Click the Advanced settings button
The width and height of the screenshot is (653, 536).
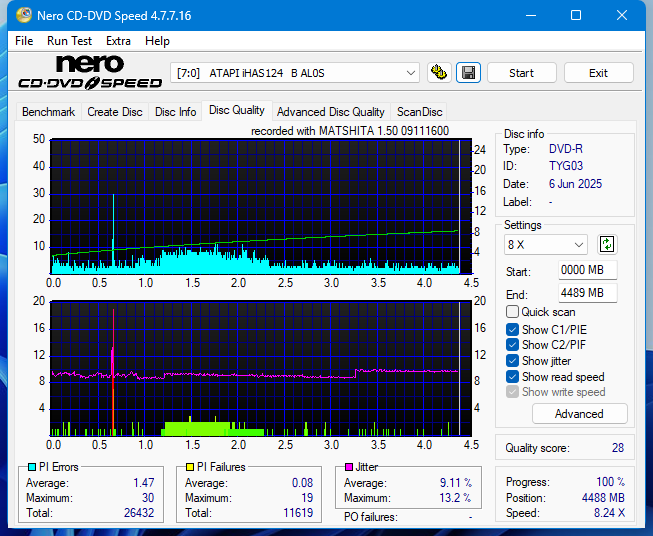coord(579,414)
